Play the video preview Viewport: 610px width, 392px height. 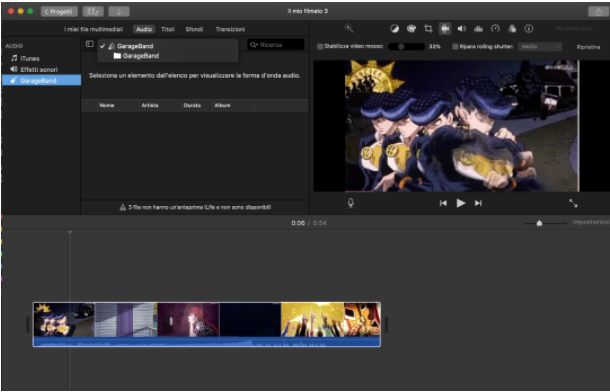[x=461, y=203]
